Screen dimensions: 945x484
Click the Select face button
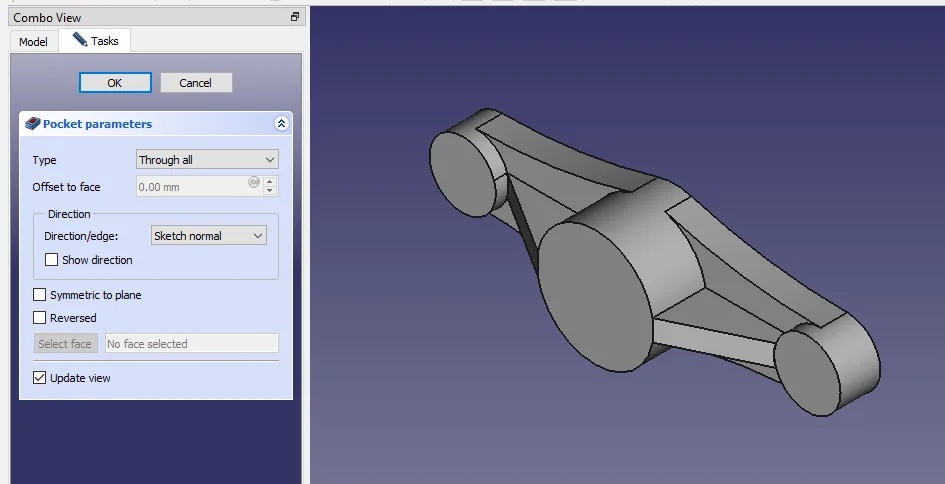65,344
